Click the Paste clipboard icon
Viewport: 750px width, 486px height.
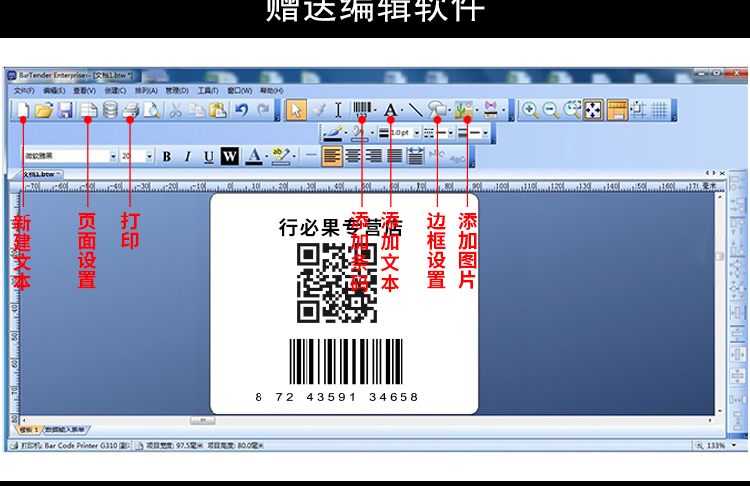click(218, 110)
